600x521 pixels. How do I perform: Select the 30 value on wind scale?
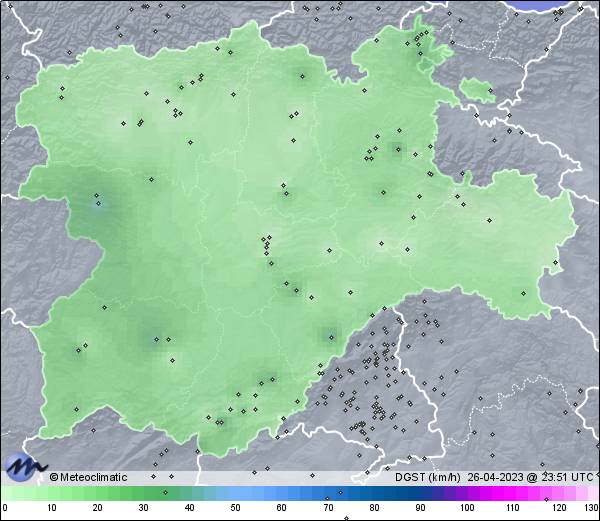(x=143, y=508)
